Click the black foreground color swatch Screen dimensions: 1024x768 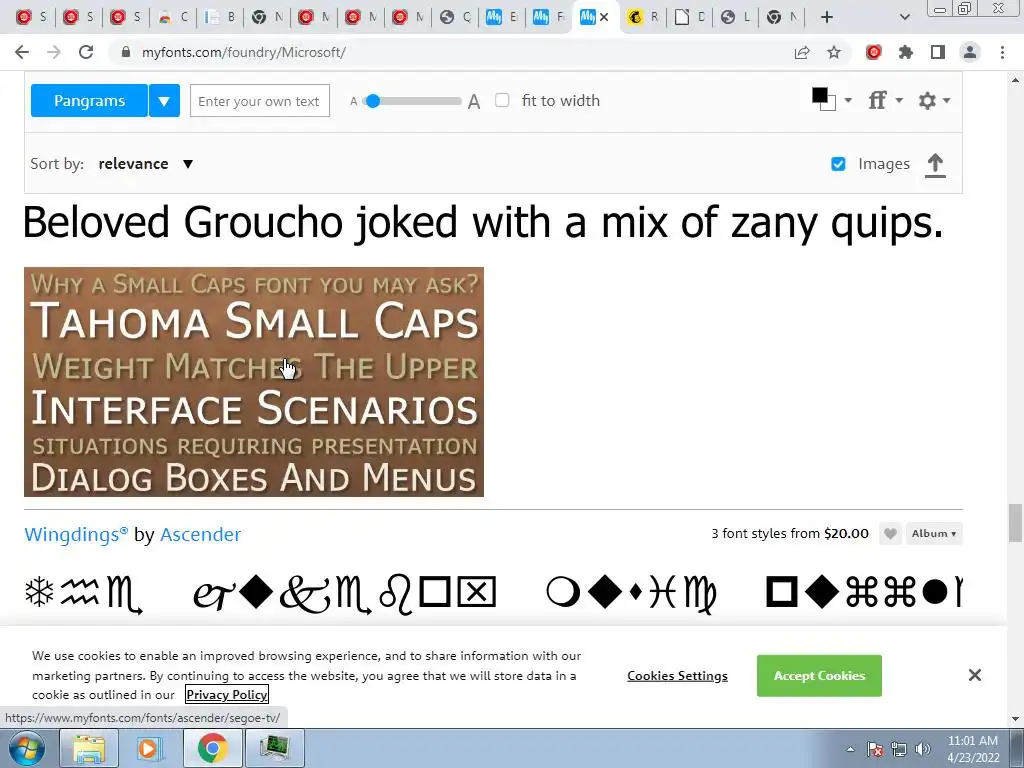819,96
